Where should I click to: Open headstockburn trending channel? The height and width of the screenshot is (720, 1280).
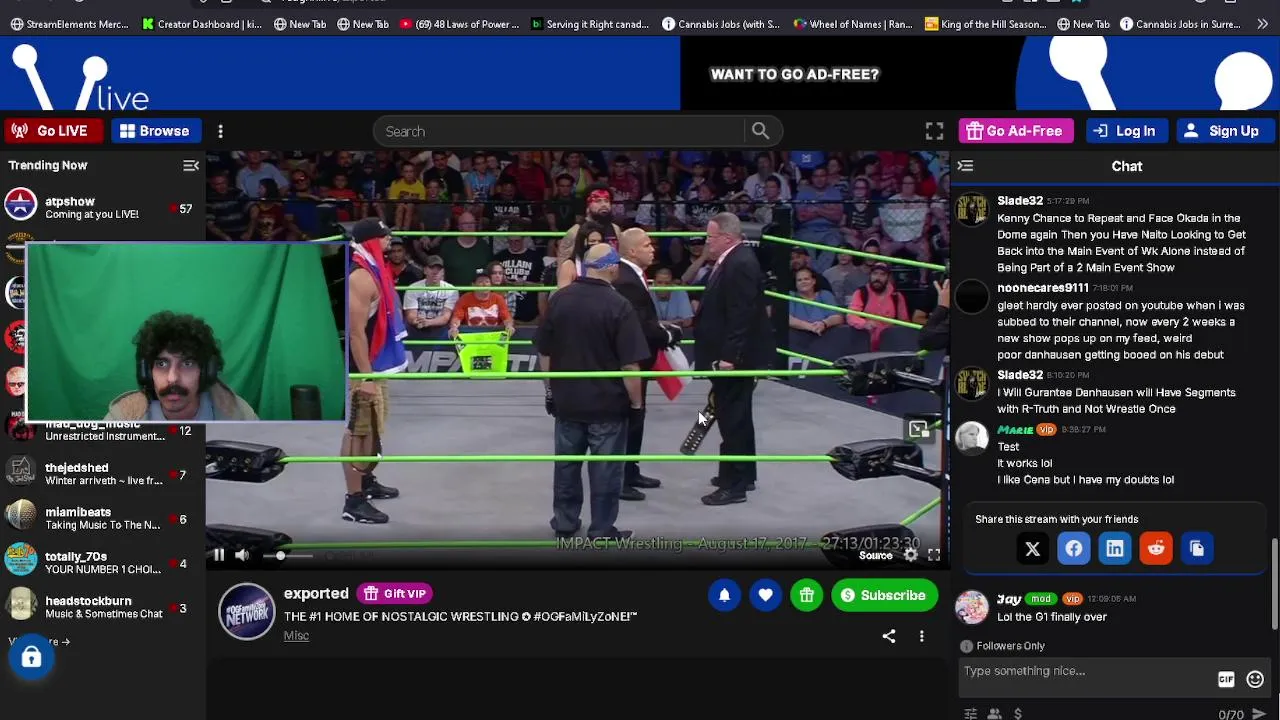[x=100, y=607]
